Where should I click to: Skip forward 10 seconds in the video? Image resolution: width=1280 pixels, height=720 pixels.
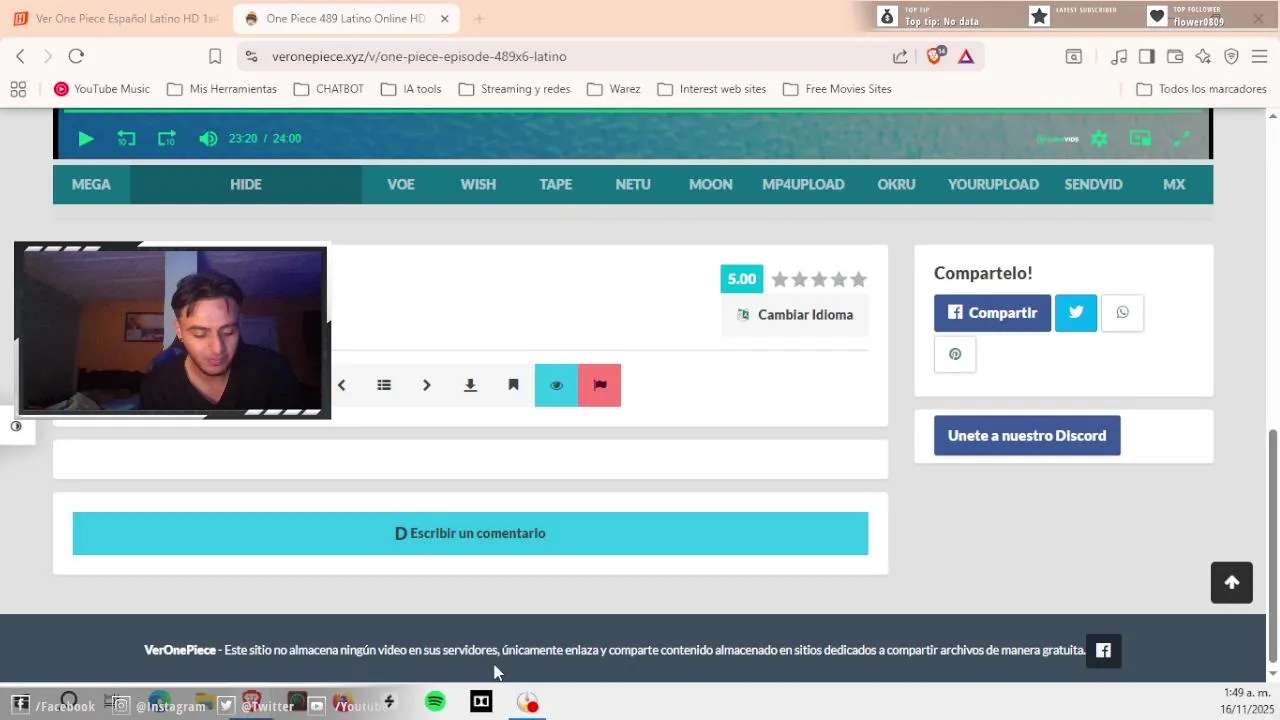click(x=167, y=139)
